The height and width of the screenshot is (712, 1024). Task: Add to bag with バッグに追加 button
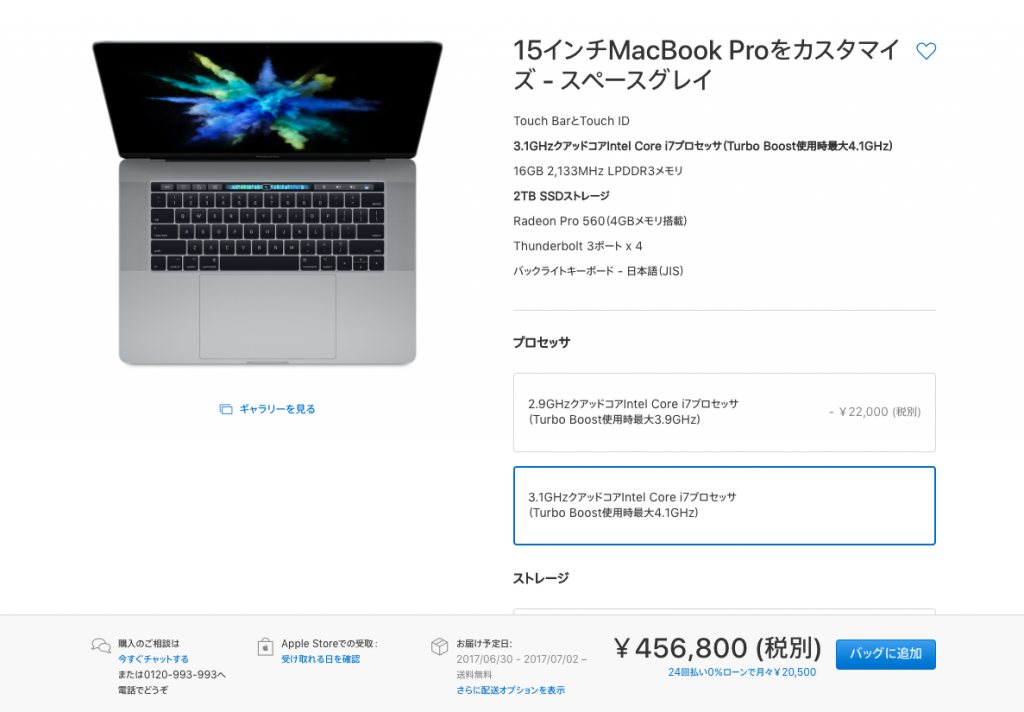click(x=886, y=654)
